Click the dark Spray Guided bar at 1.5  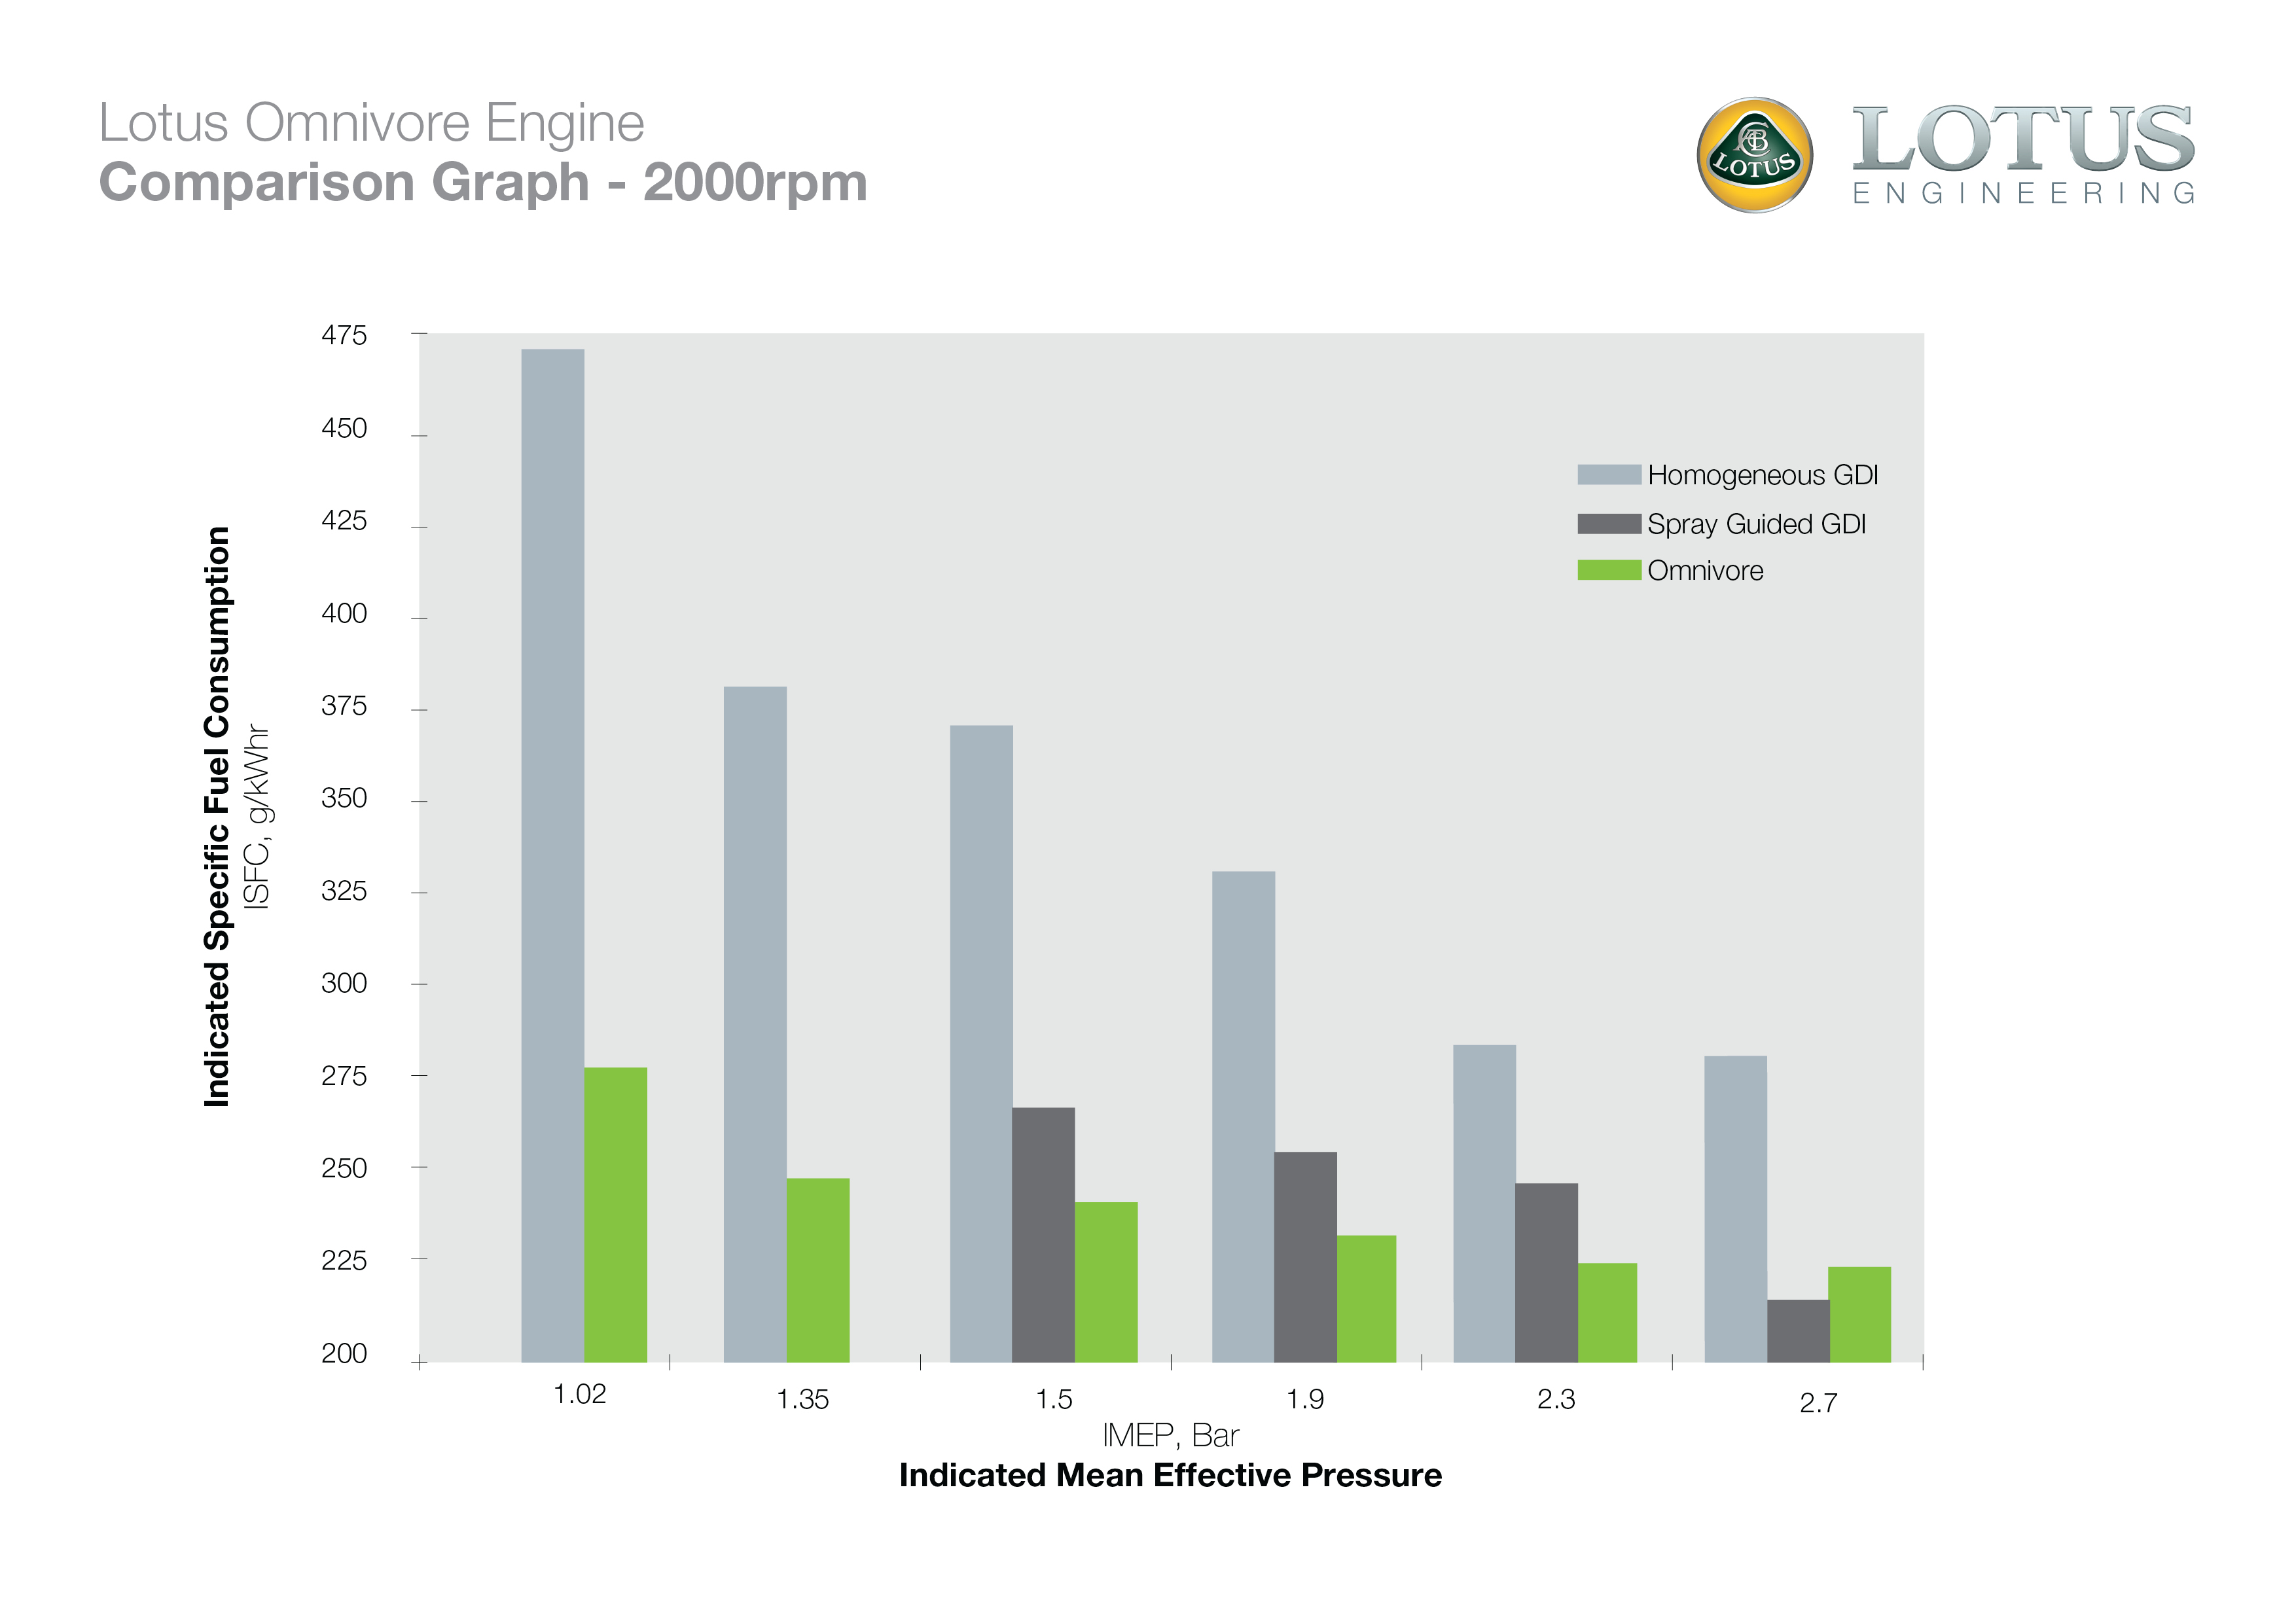click(1043, 1235)
